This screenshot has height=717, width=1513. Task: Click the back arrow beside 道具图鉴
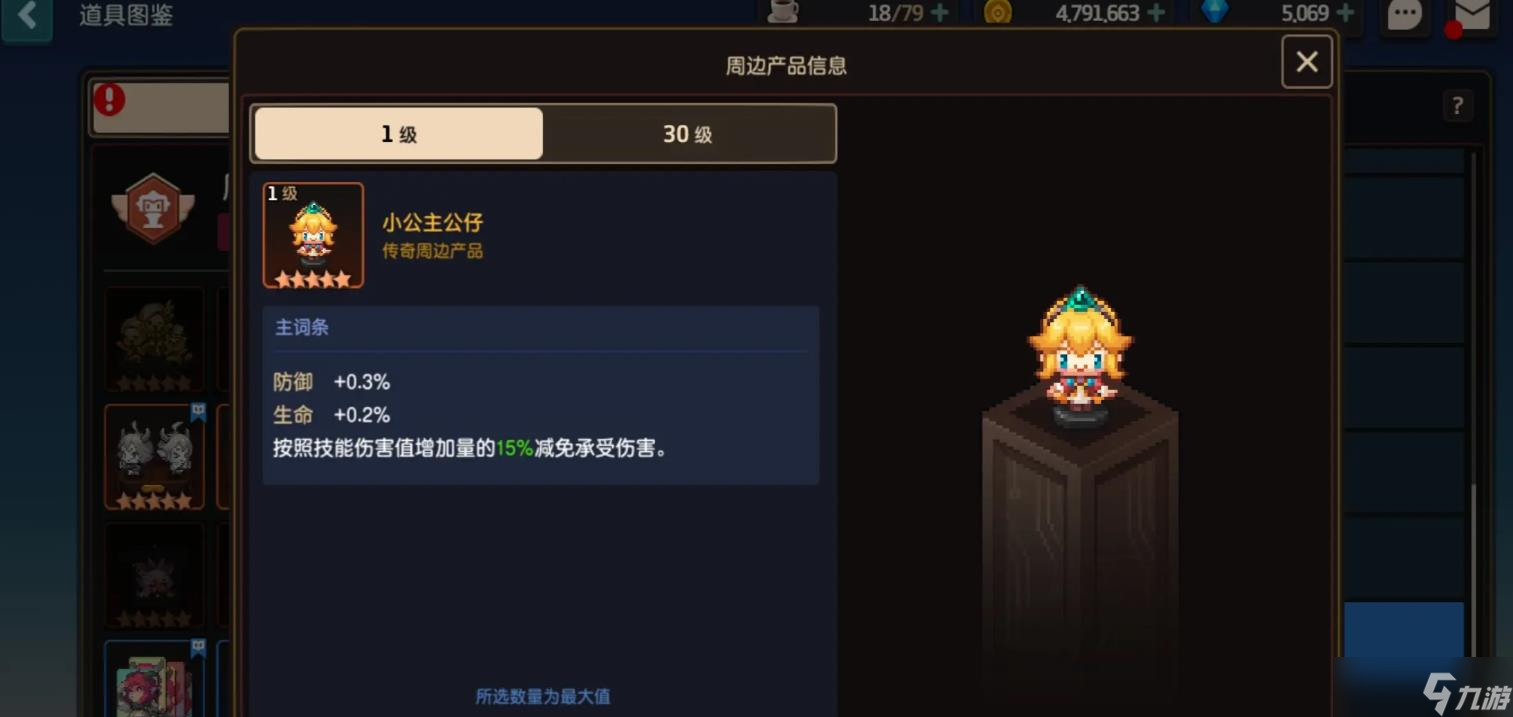[26, 16]
